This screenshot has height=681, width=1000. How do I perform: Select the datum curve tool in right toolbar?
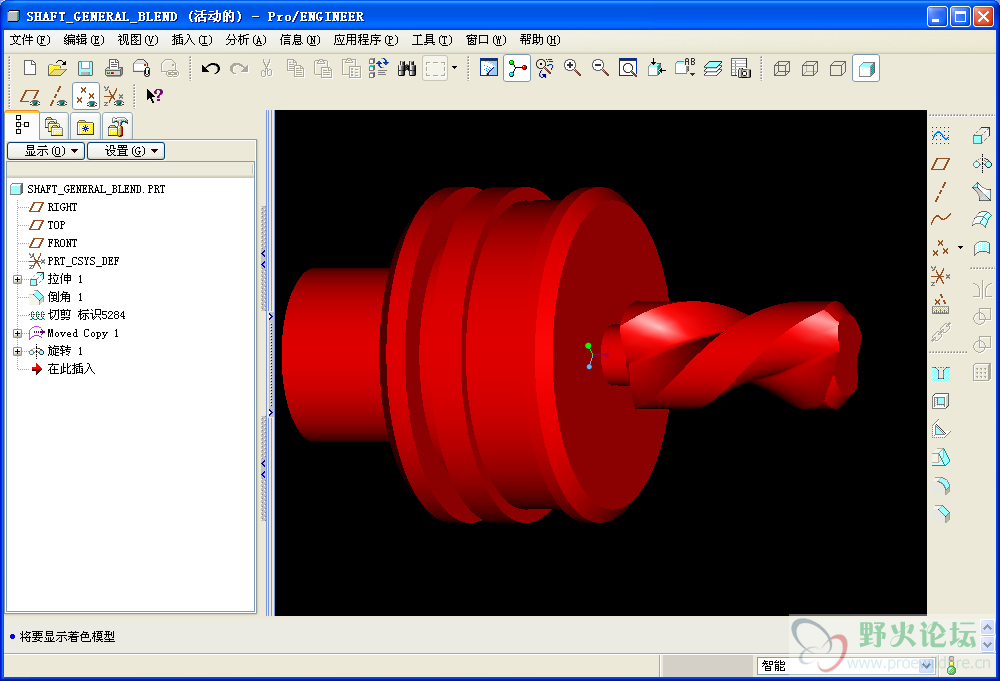tap(940, 219)
